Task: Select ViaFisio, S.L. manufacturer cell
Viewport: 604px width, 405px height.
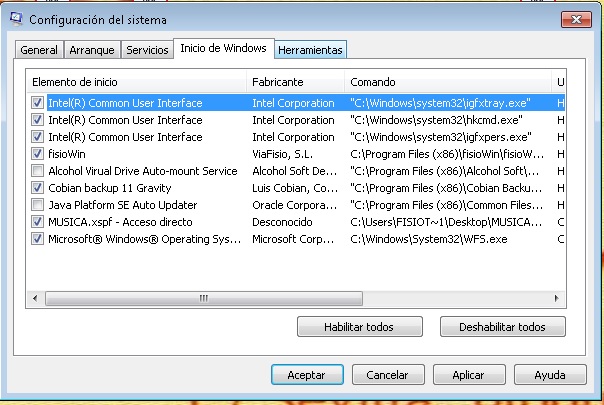Action: (282, 154)
